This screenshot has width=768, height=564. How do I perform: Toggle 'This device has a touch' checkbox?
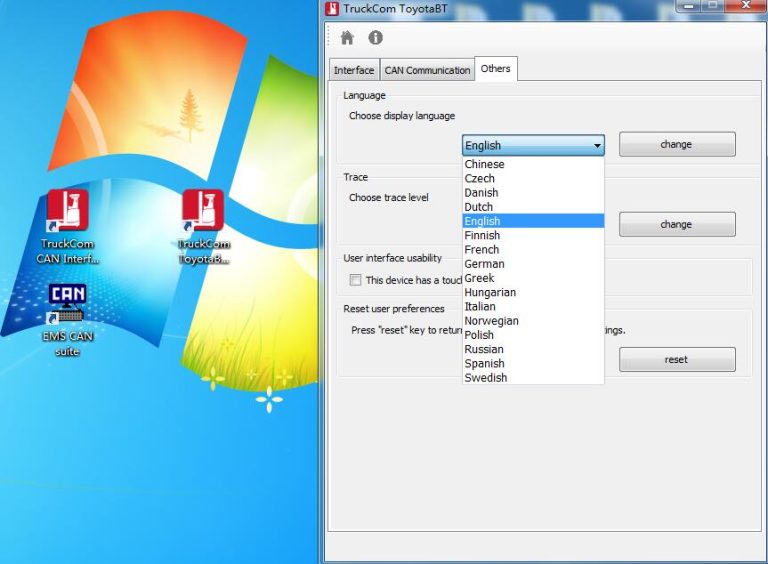355,280
